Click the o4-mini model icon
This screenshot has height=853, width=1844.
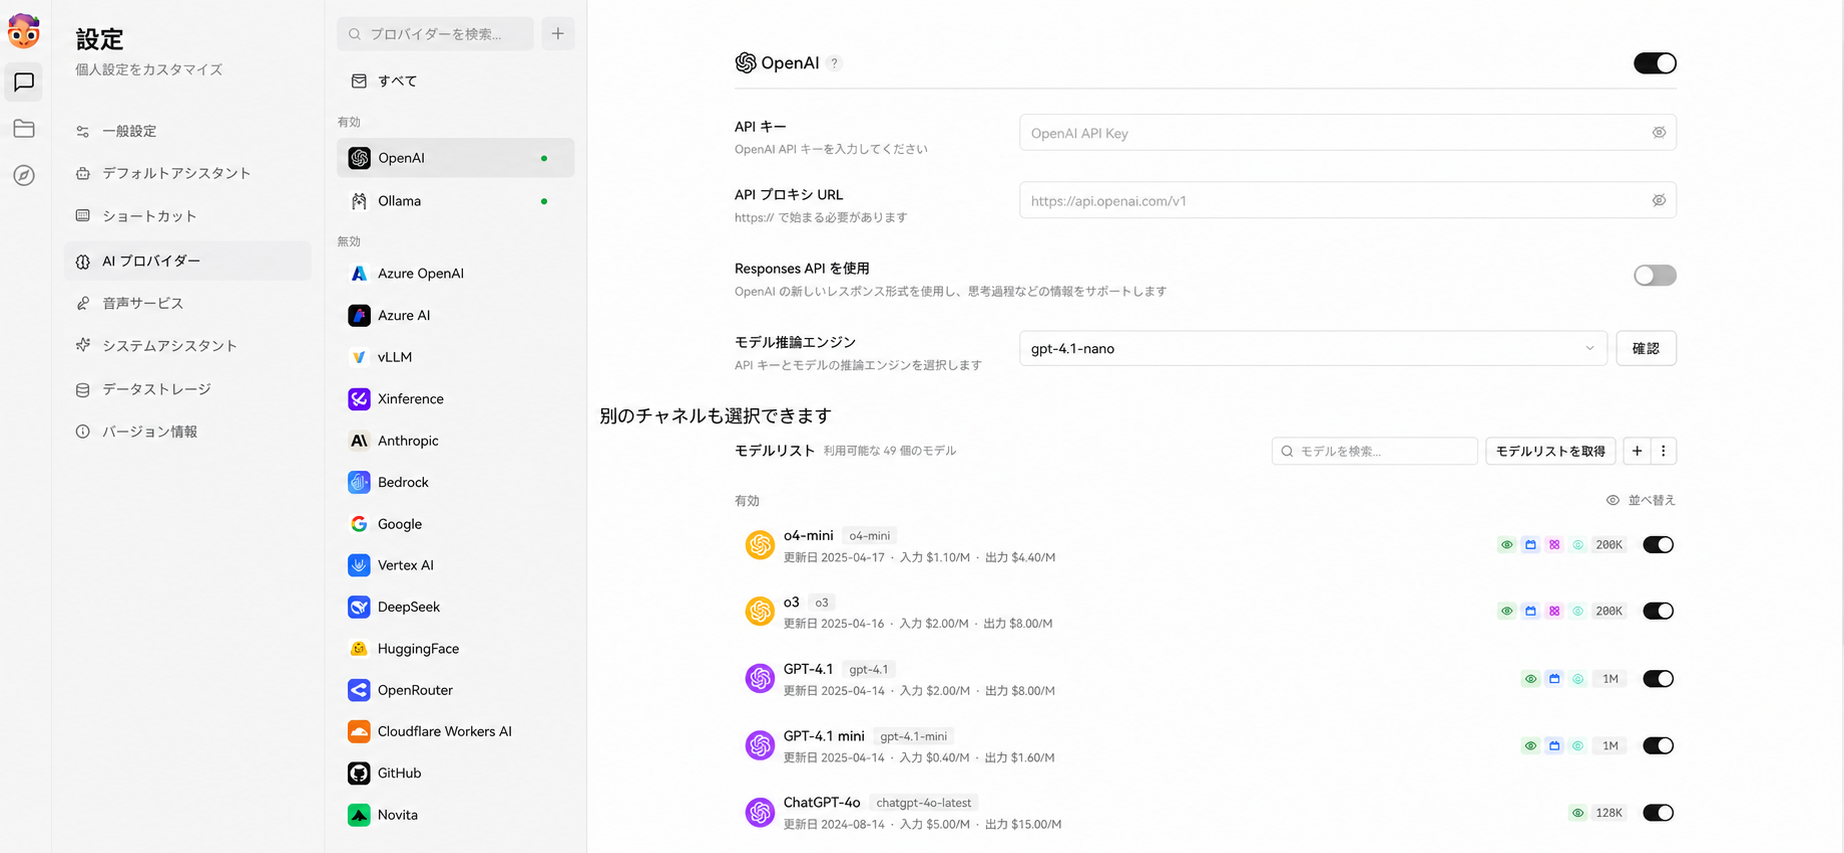coord(760,545)
